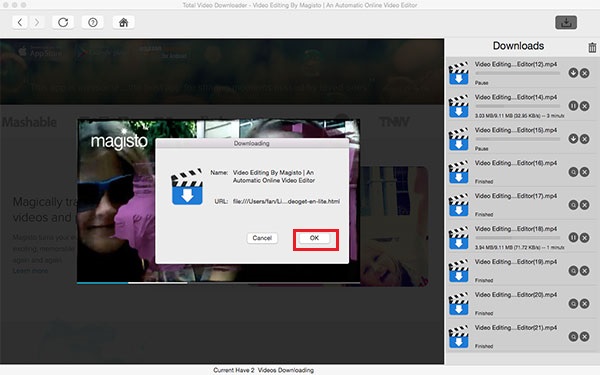Click the 'Current Have 2 Videos Downloading' status
This screenshot has width=600, height=375.
click(264, 370)
